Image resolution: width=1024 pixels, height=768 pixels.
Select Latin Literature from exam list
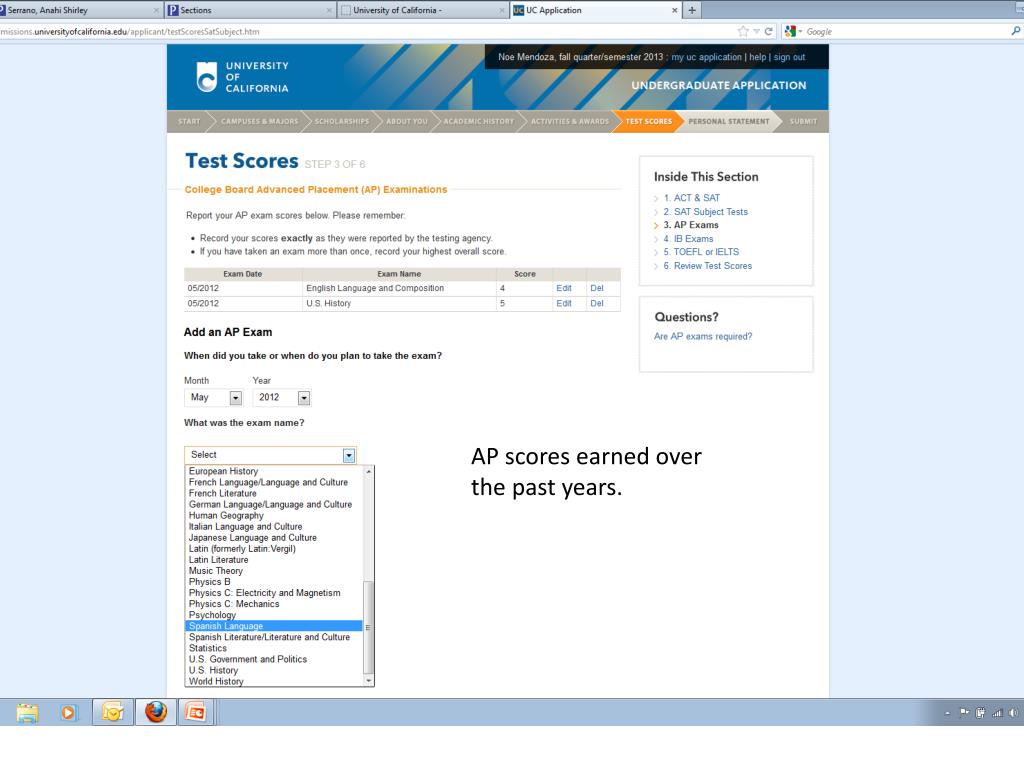(274, 560)
